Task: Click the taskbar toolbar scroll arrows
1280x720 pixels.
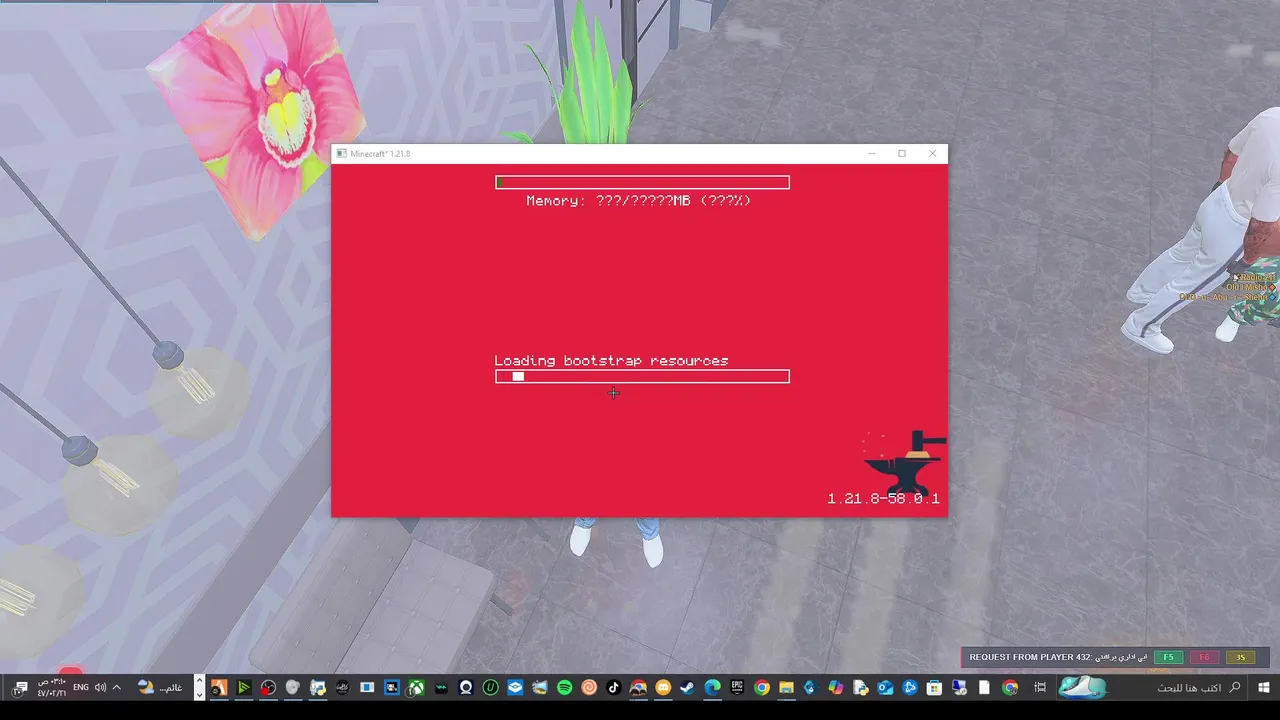Action: pyautogui.click(x=199, y=688)
